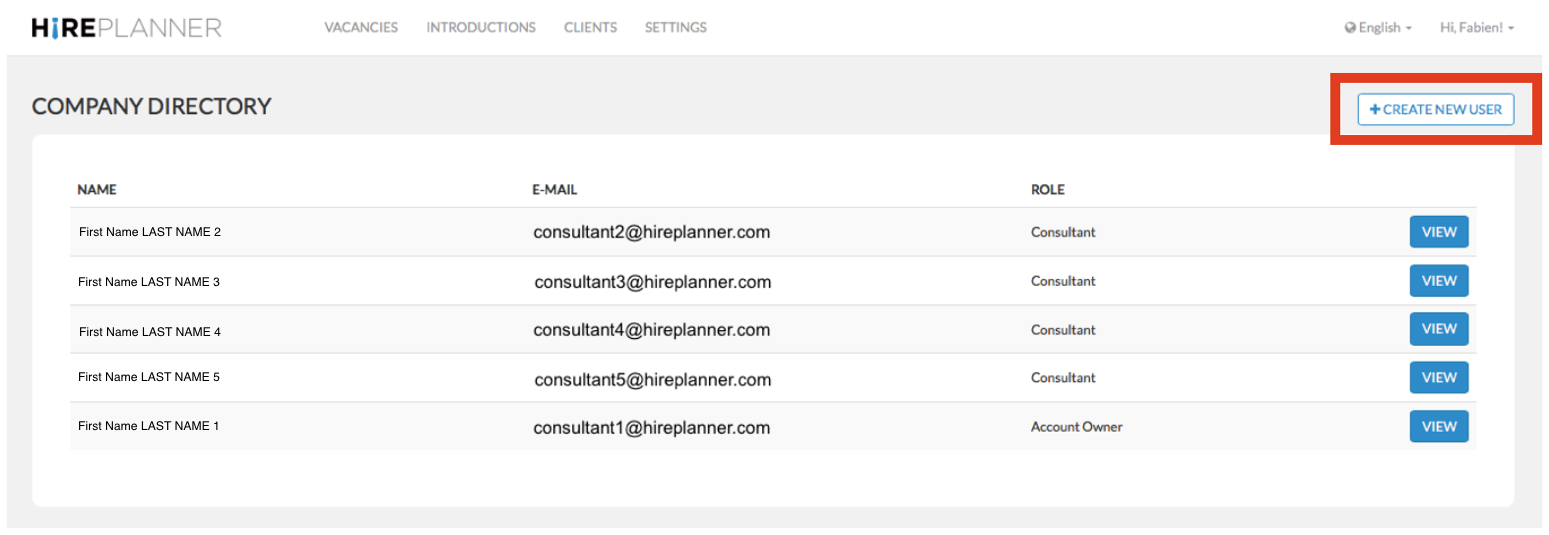Open the Vacancies menu

click(361, 28)
